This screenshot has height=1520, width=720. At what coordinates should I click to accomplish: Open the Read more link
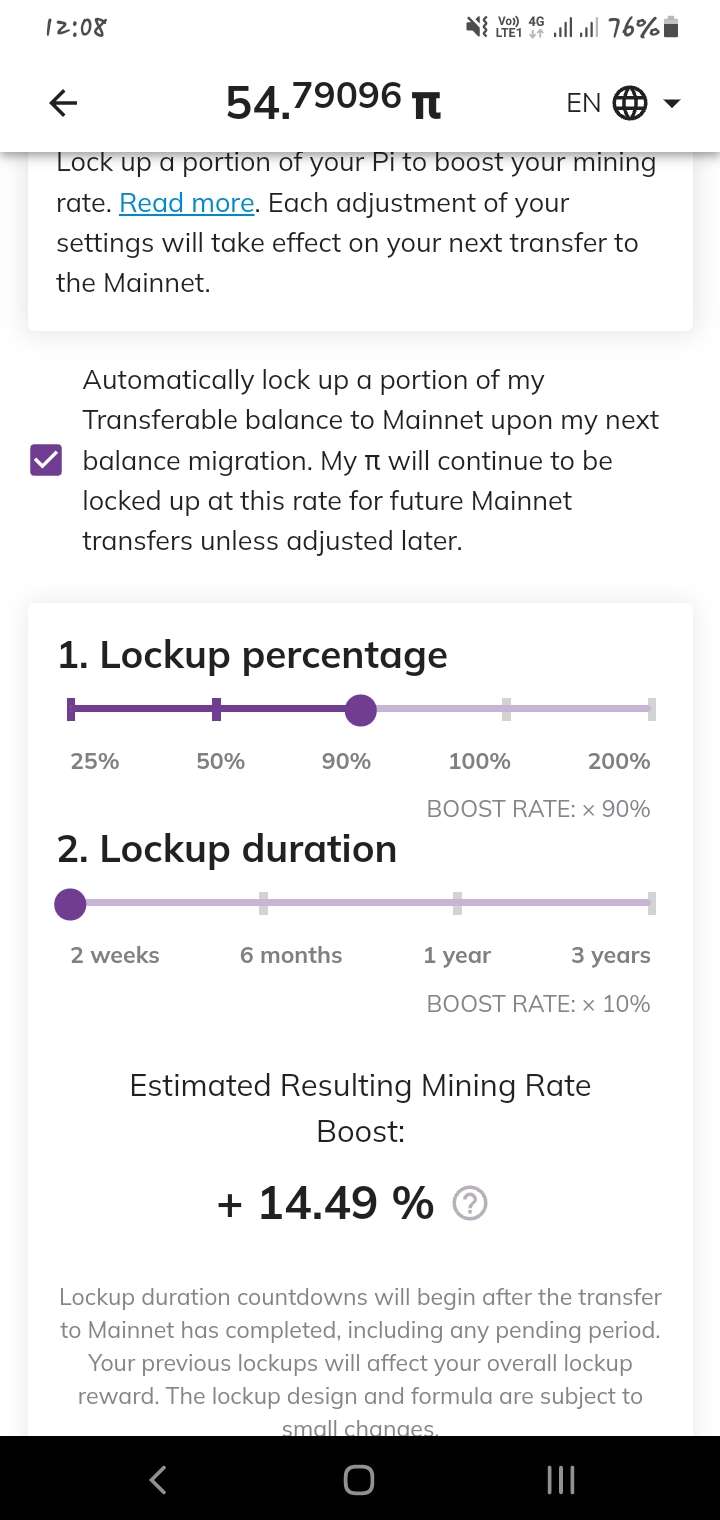[187, 203]
